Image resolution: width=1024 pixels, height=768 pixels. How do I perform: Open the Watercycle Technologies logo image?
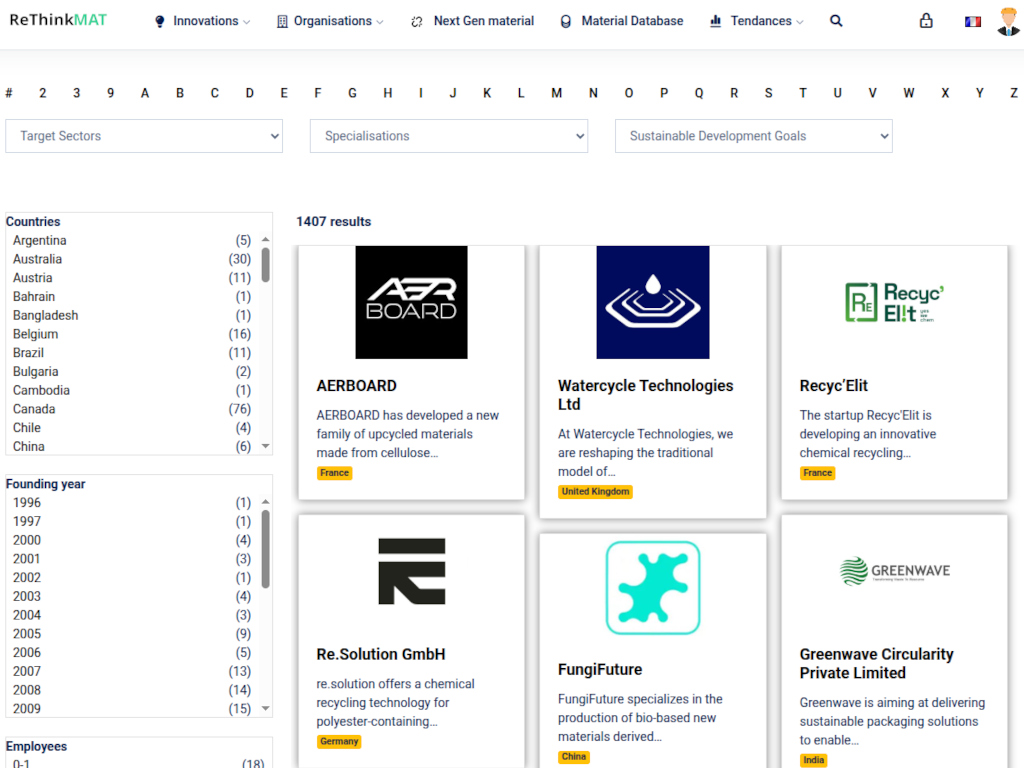pos(652,302)
